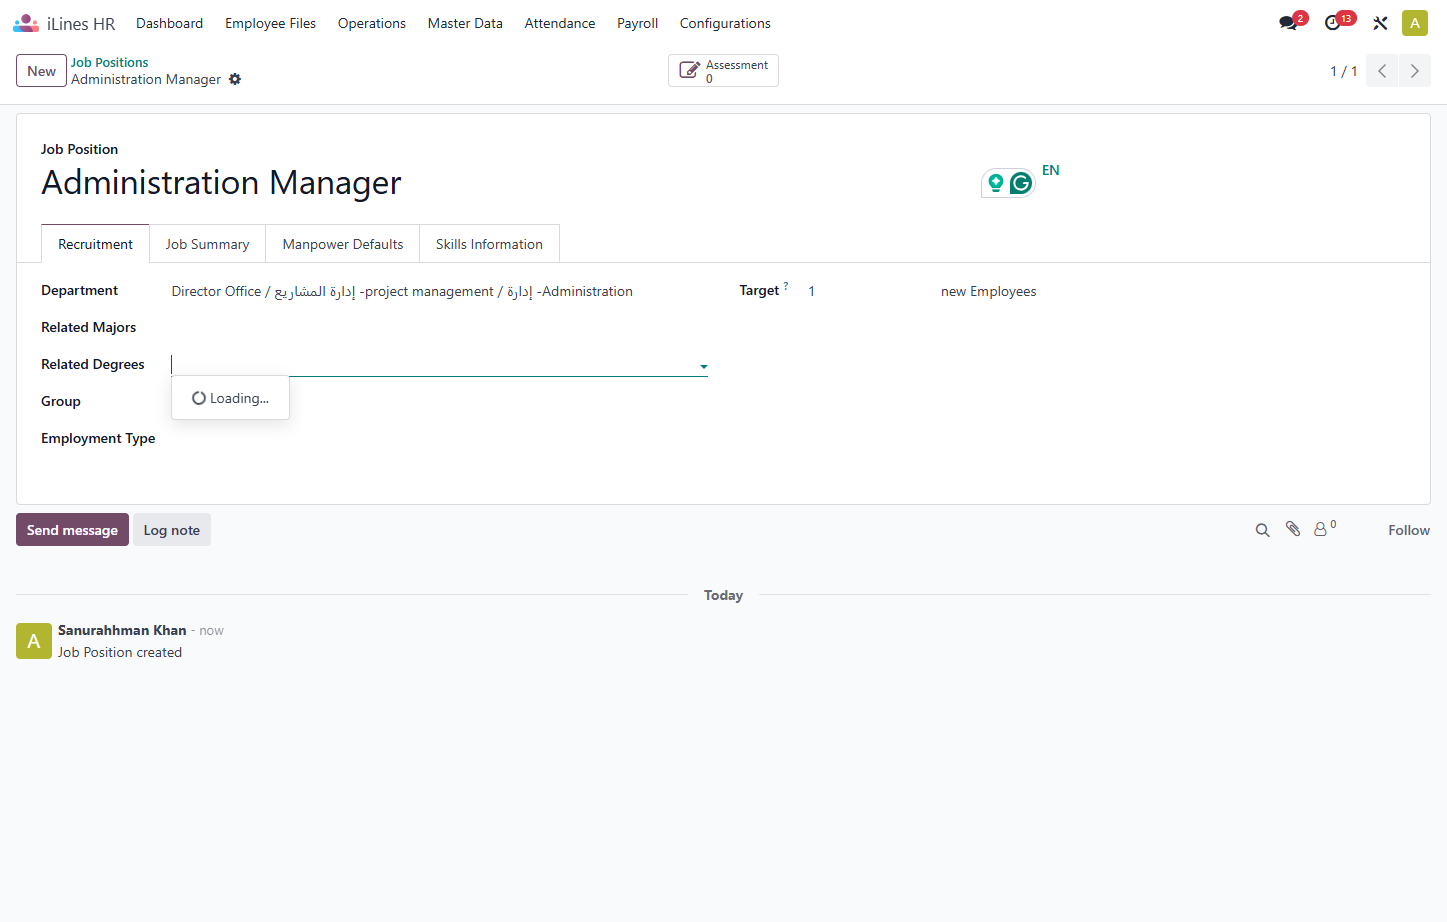Show followers list icon

pyautogui.click(x=1325, y=529)
